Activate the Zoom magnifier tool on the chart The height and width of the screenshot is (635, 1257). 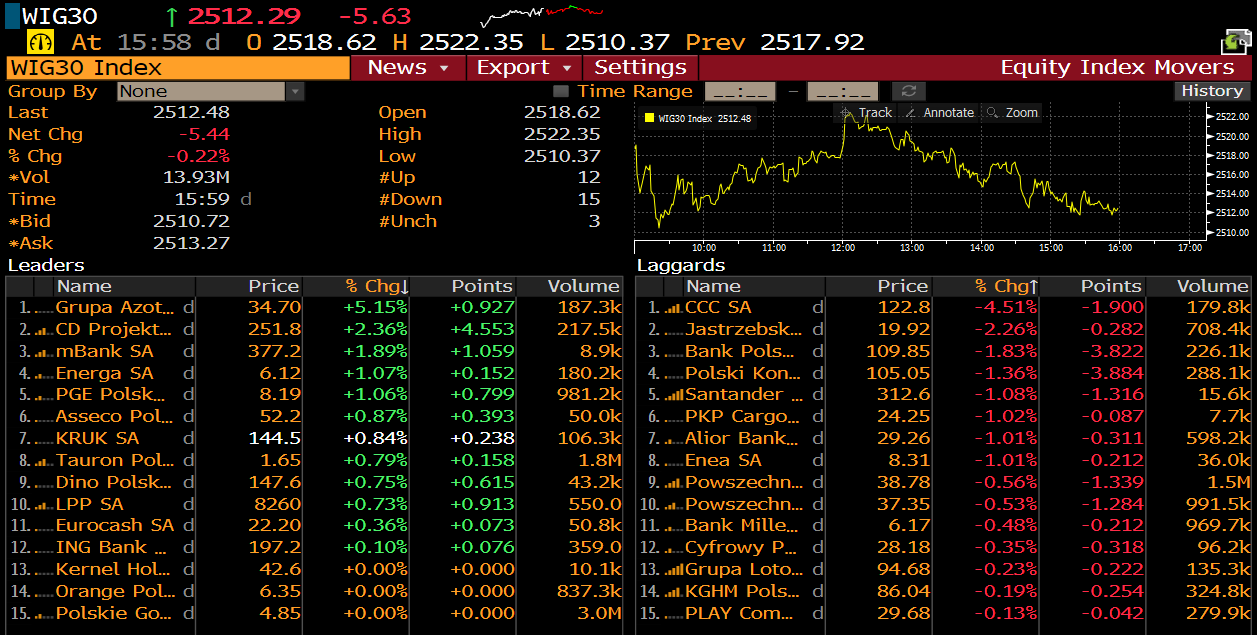coord(1012,113)
